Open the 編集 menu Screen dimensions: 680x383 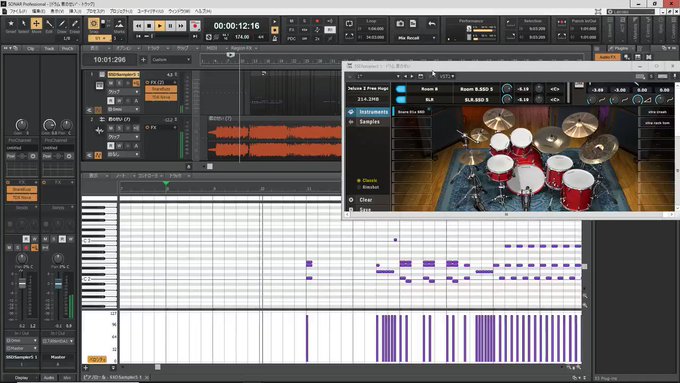38,11
